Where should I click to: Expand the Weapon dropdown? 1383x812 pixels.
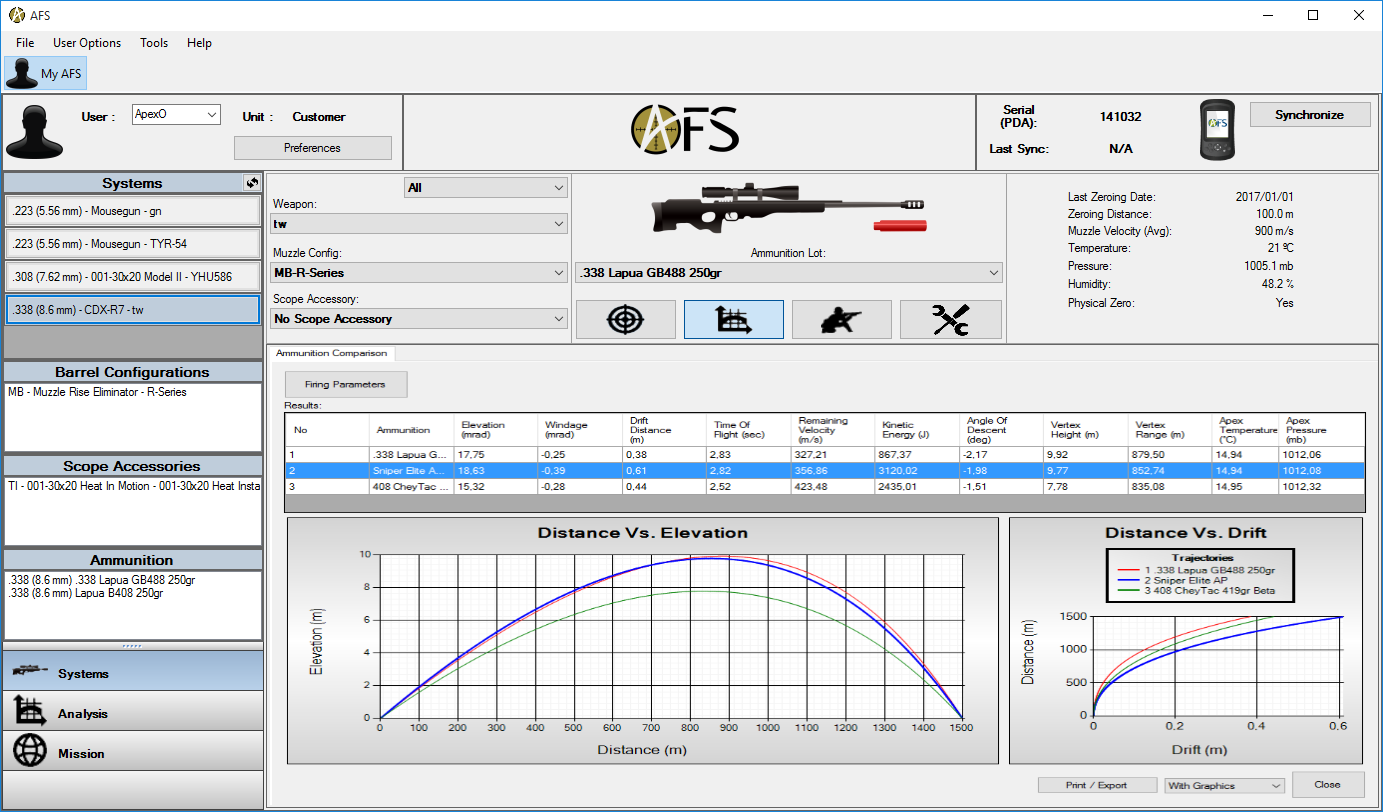419,224
